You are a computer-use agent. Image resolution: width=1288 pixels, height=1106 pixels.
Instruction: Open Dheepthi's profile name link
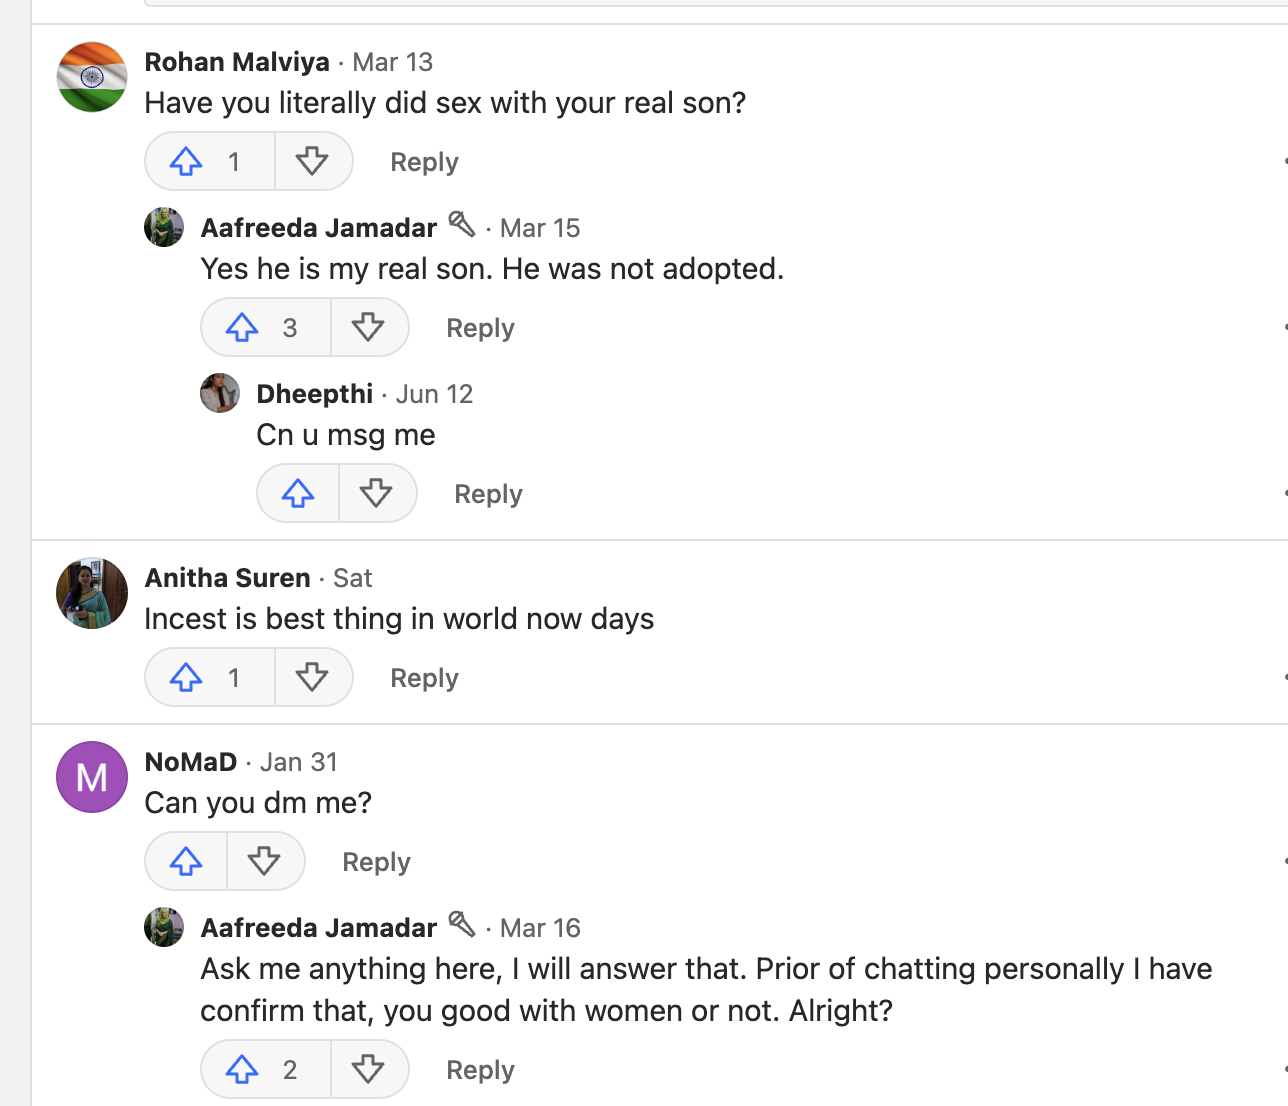314,394
